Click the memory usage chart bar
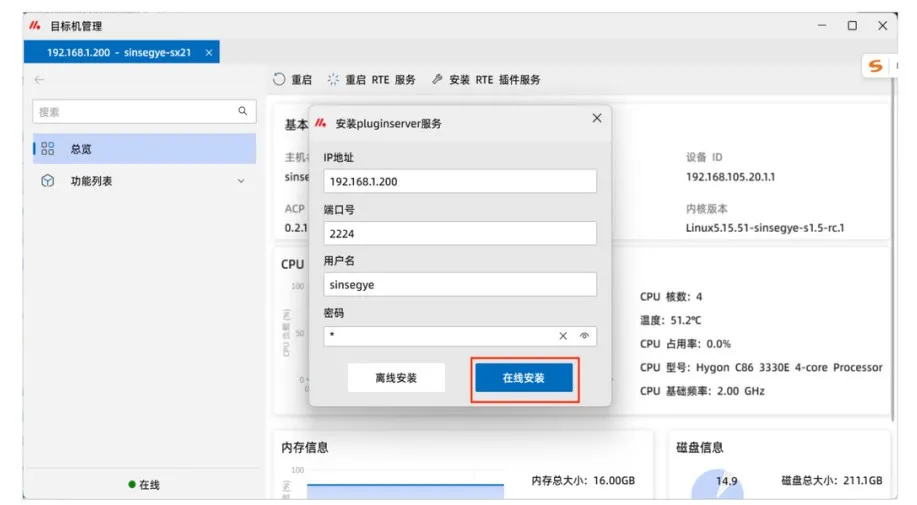Viewport: 917px width, 505px height. [405, 491]
